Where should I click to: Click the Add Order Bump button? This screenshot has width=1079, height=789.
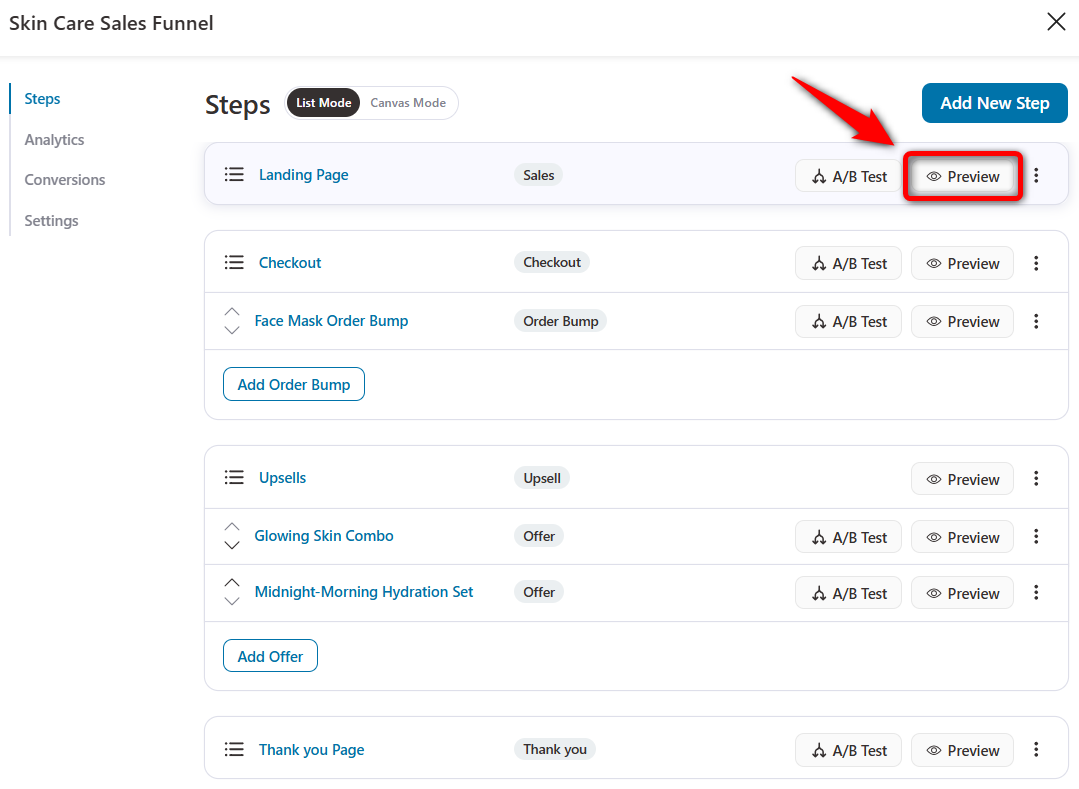point(294,385)
